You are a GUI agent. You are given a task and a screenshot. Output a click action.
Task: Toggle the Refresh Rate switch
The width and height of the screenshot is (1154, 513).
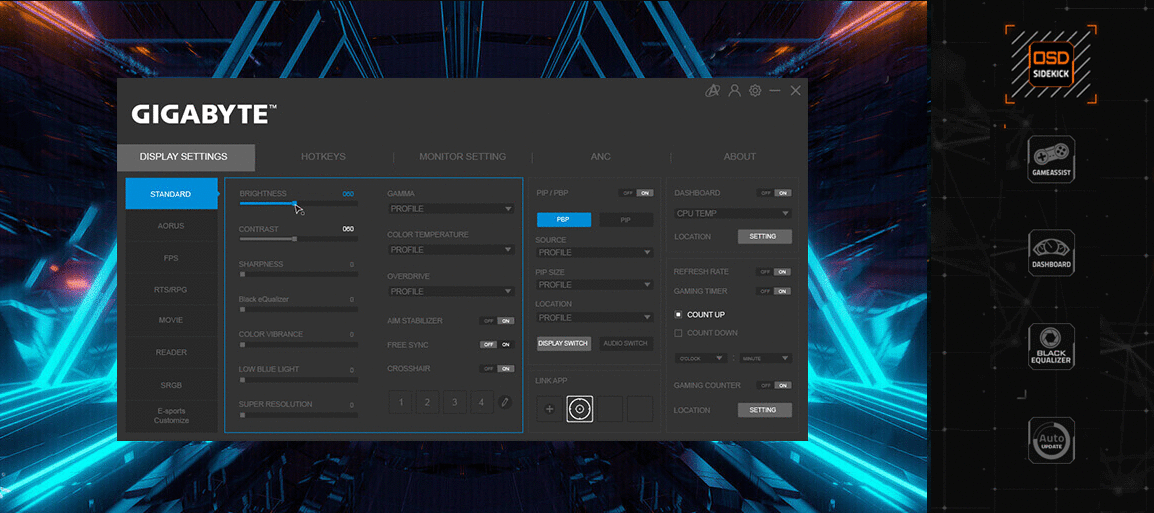(774, 272)
